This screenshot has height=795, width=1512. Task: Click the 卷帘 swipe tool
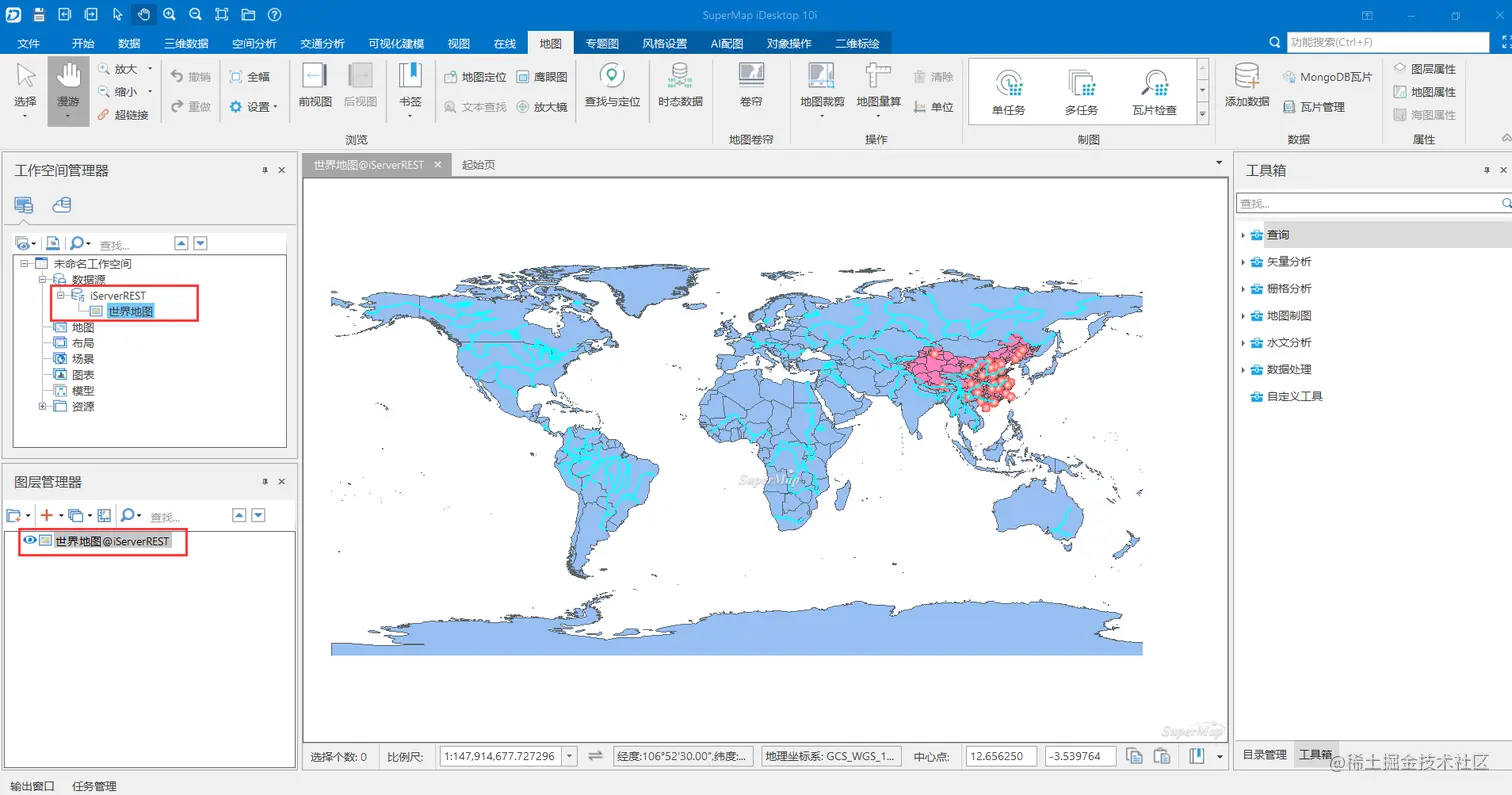(751, 85)
